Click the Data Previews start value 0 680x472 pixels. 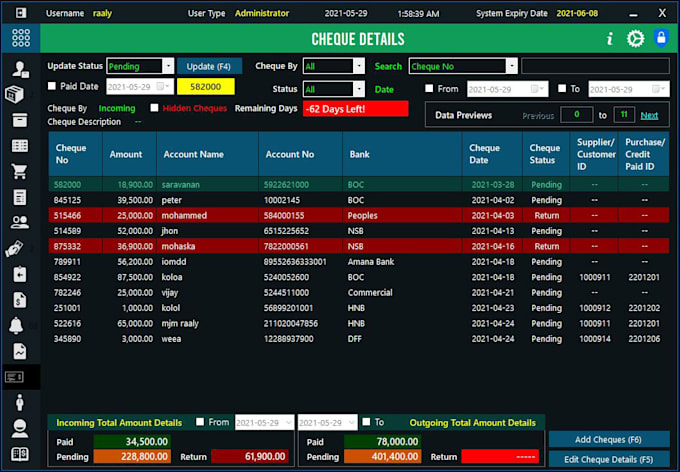576,115
